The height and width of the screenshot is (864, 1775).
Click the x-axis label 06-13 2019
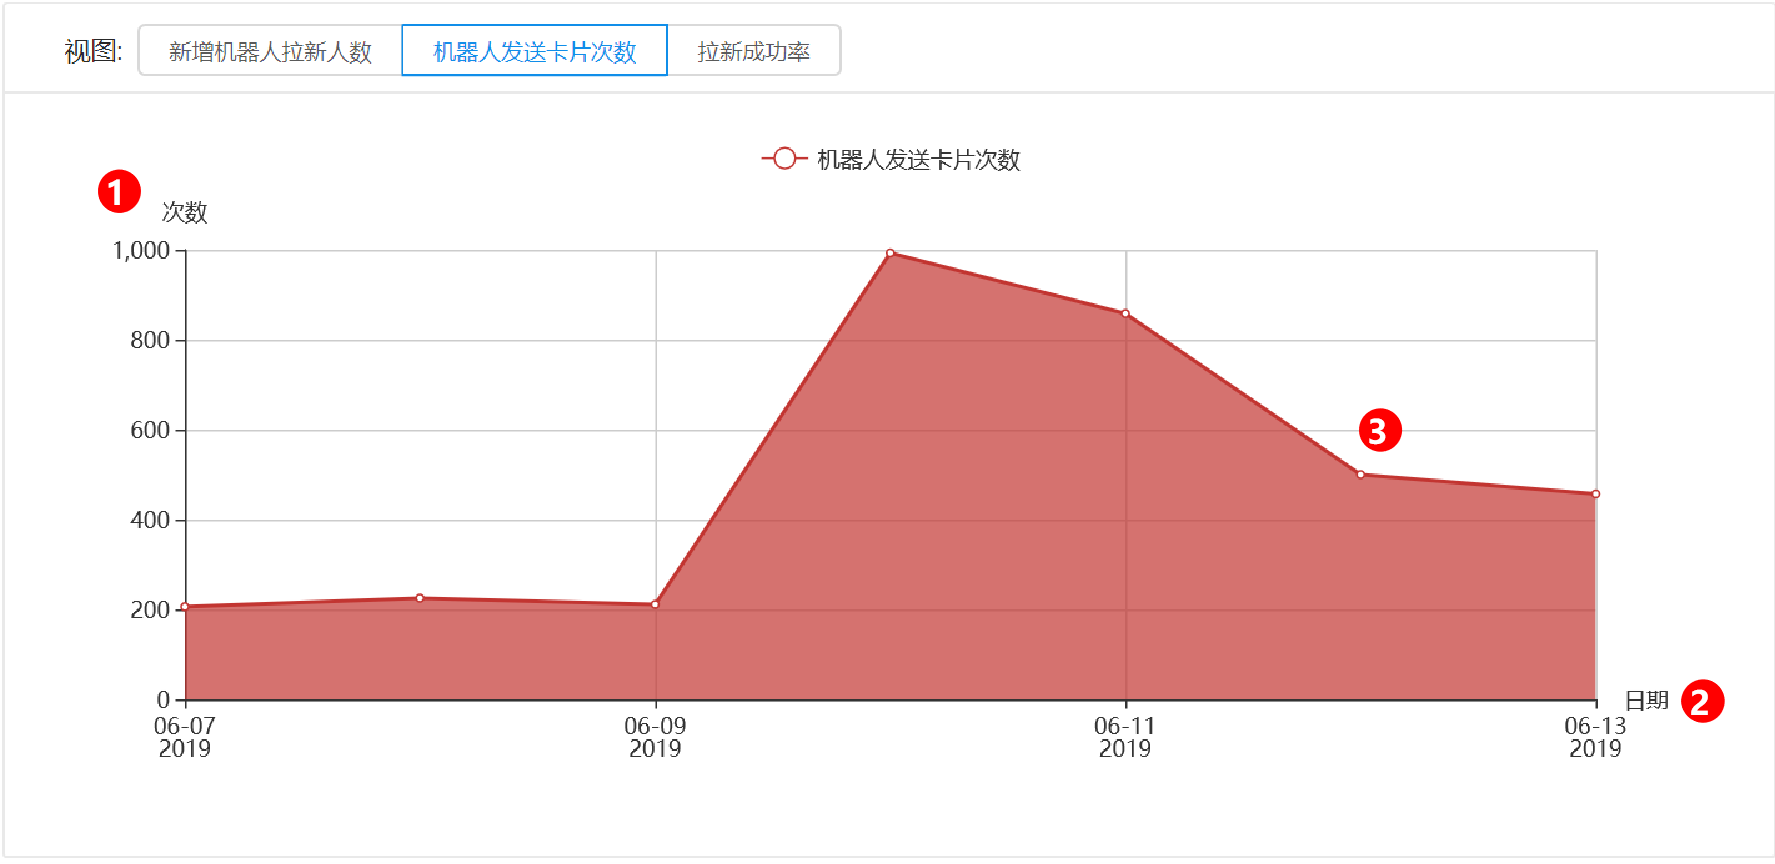coord(1595,737)
